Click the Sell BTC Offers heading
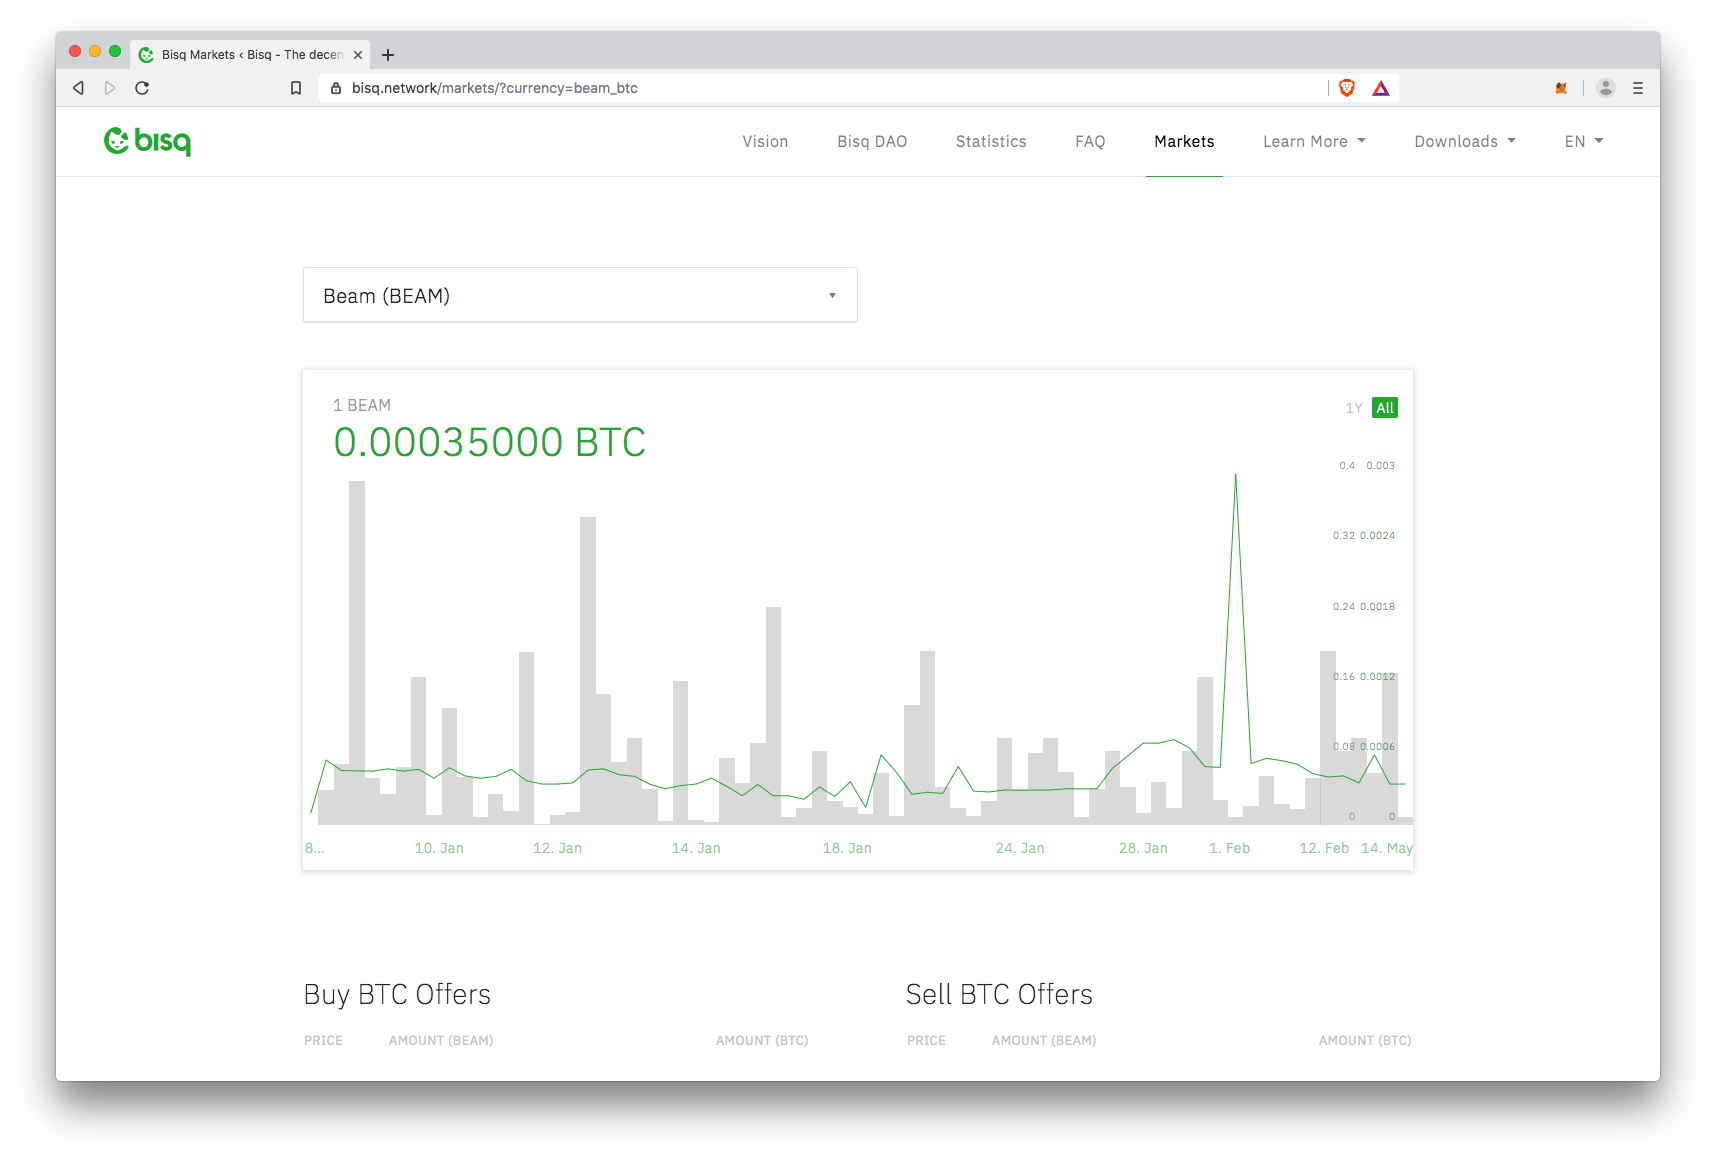Viewport: 1716px width, 1161px height. point(999,995)
